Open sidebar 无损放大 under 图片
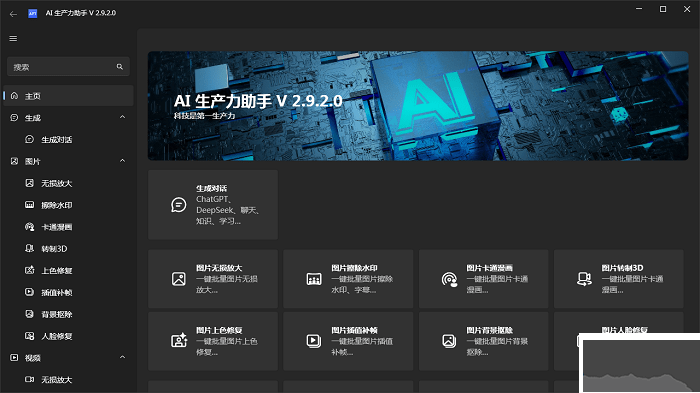Screen dimensions: 700x393 pyautogui.click(x=68, y=183)
